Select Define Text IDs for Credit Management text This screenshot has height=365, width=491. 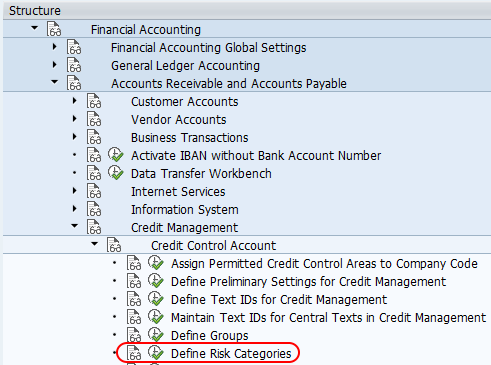[279, 300]
